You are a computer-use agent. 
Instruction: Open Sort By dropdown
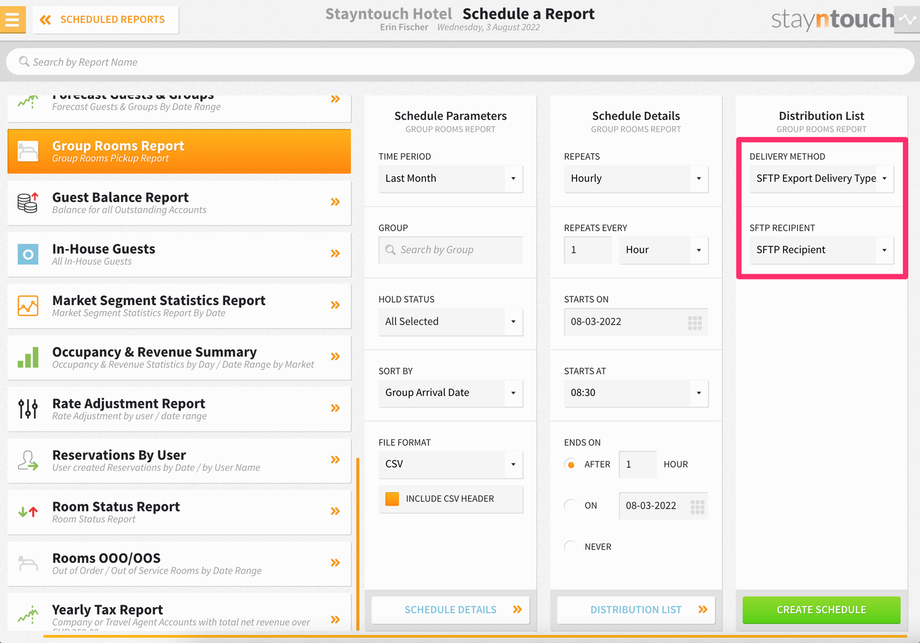(451, 392)
